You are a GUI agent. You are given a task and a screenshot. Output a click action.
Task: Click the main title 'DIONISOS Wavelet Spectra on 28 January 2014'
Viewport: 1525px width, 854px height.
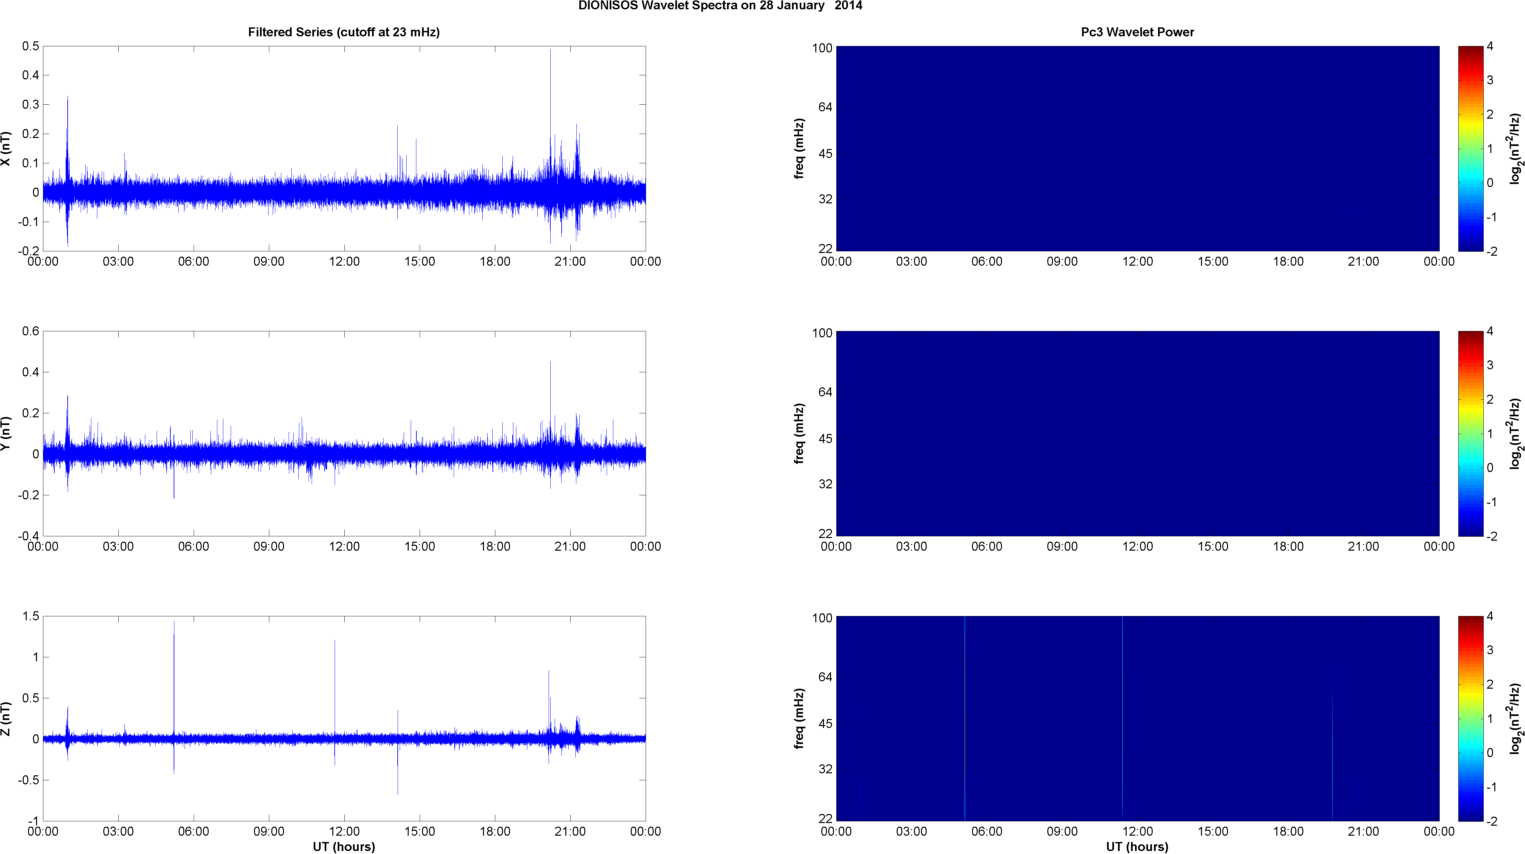pyautogui.click(x=720, y=6)
